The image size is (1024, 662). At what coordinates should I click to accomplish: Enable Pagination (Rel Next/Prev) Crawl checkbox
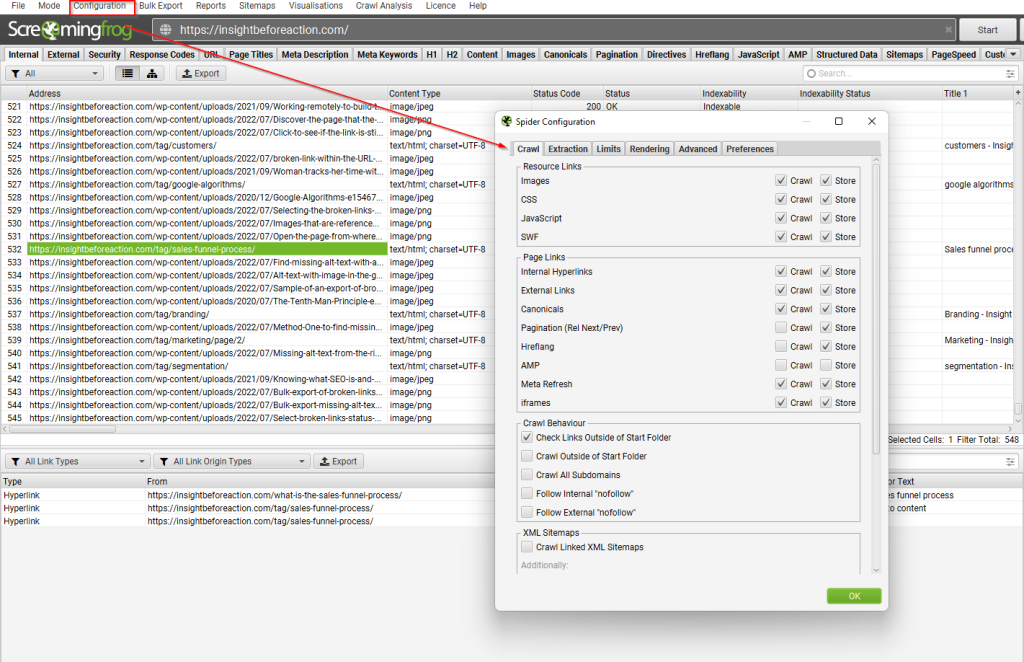click(x=781, y=327)
